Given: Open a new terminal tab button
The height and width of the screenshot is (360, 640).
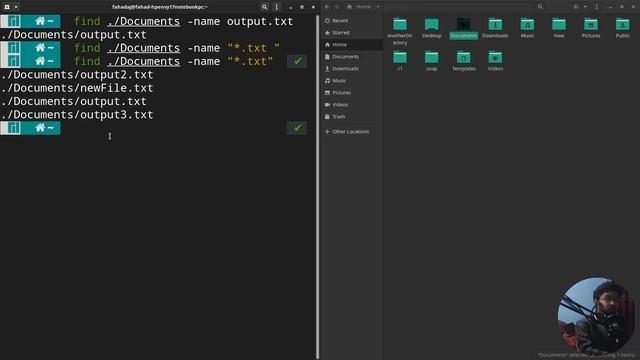Looking at the screenshot, I should 7,7.
